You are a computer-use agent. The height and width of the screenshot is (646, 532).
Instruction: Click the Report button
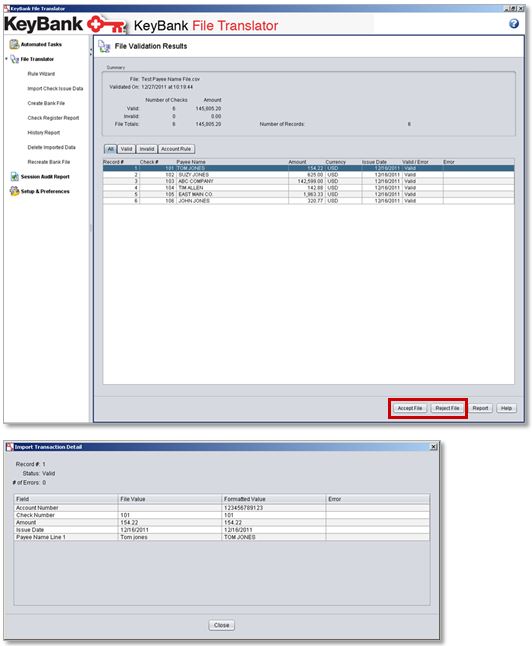[x=480, y=408]
